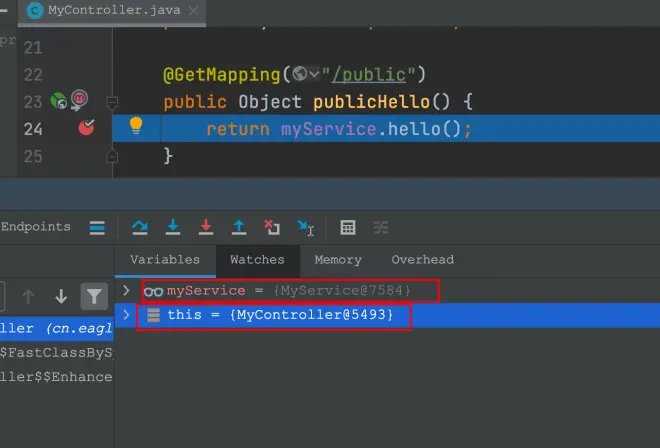Select the MyController.java editor tab
660x448 pixels.
[x=112, y=11]
